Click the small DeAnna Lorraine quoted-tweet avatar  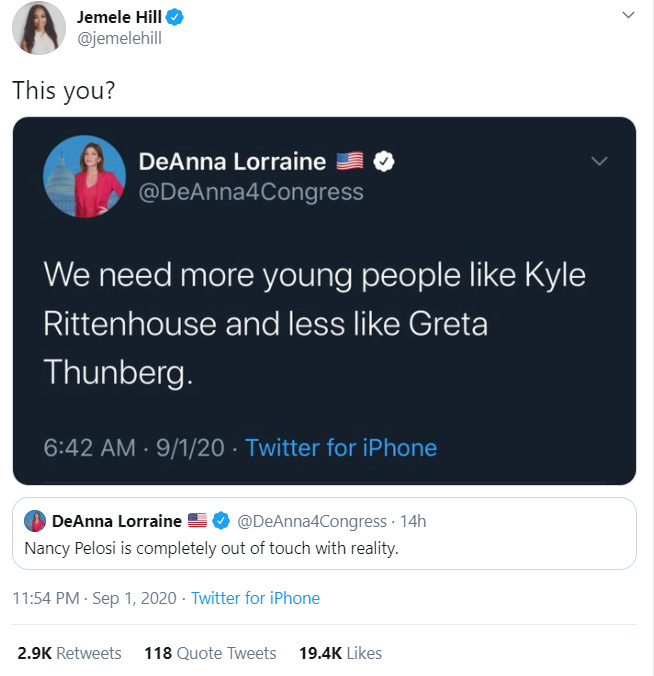point(35,521)
